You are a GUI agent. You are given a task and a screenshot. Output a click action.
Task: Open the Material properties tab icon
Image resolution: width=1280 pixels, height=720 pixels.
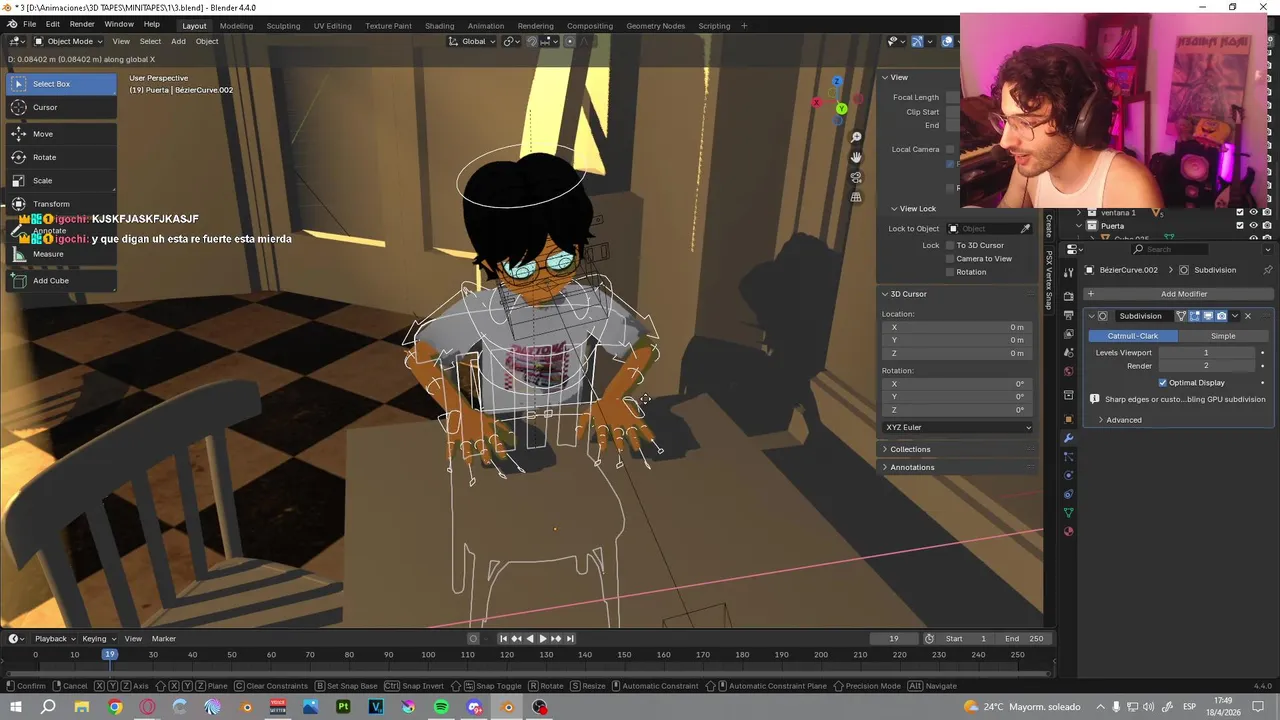1069,531
